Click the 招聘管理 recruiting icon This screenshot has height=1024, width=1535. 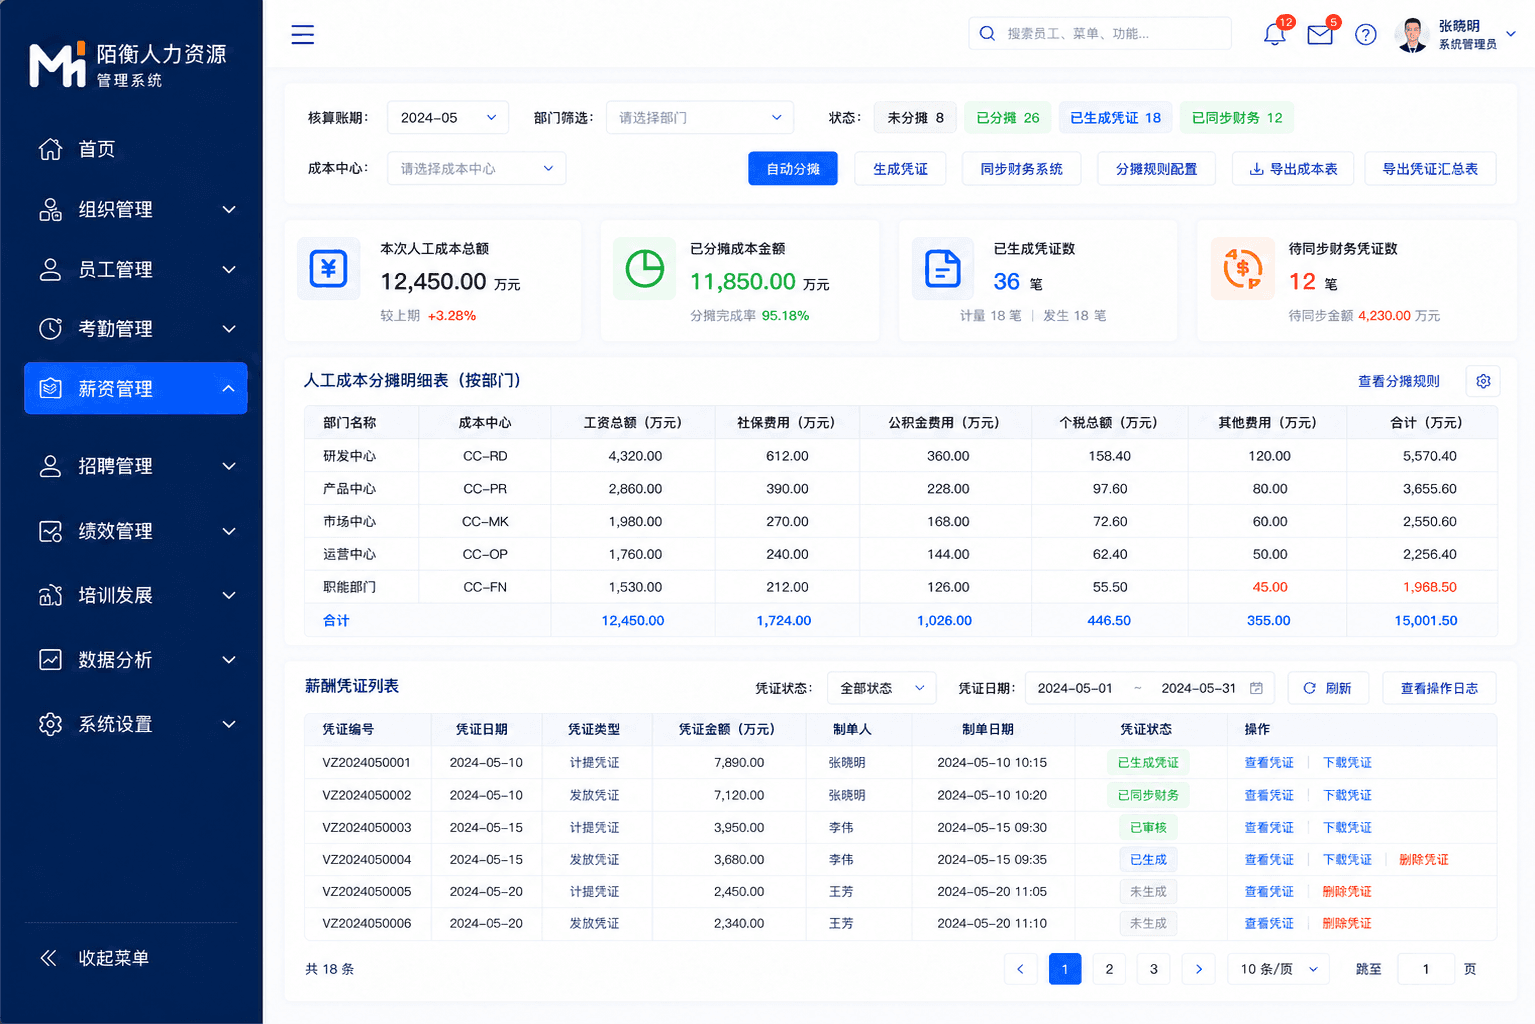click(x=50, y=466)
